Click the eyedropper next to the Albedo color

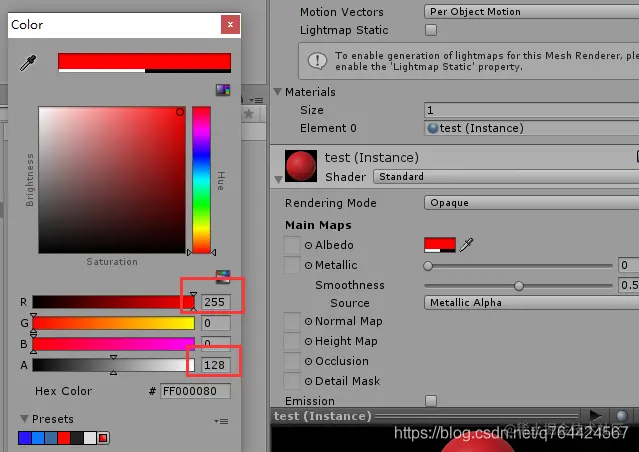coord(466,245)
